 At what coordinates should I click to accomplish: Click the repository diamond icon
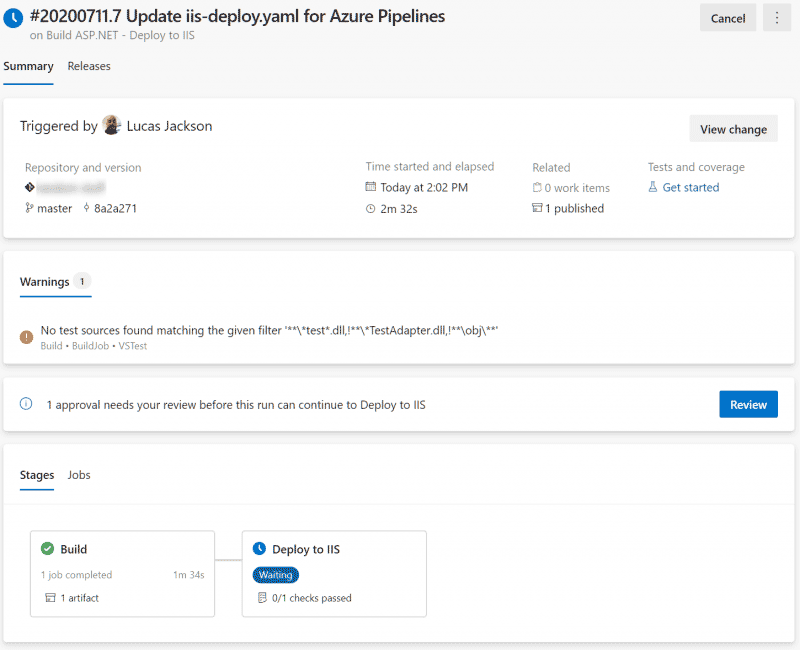pyautogui.click(x=29, y=187)
